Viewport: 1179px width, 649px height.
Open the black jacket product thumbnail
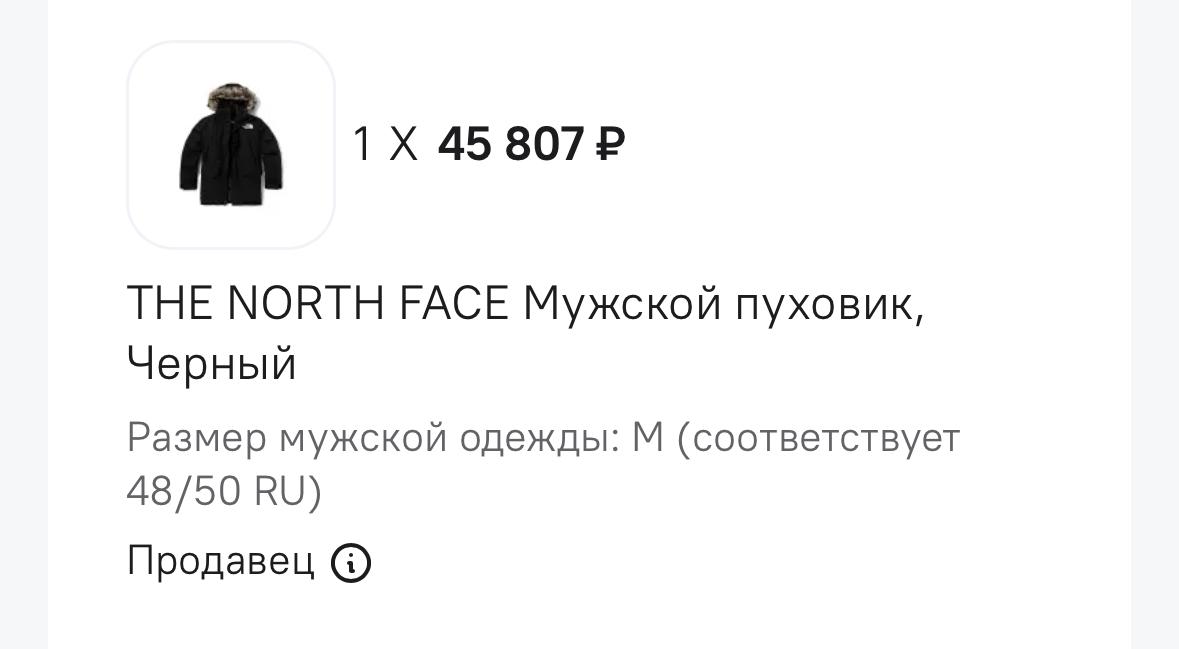(231, 145)
